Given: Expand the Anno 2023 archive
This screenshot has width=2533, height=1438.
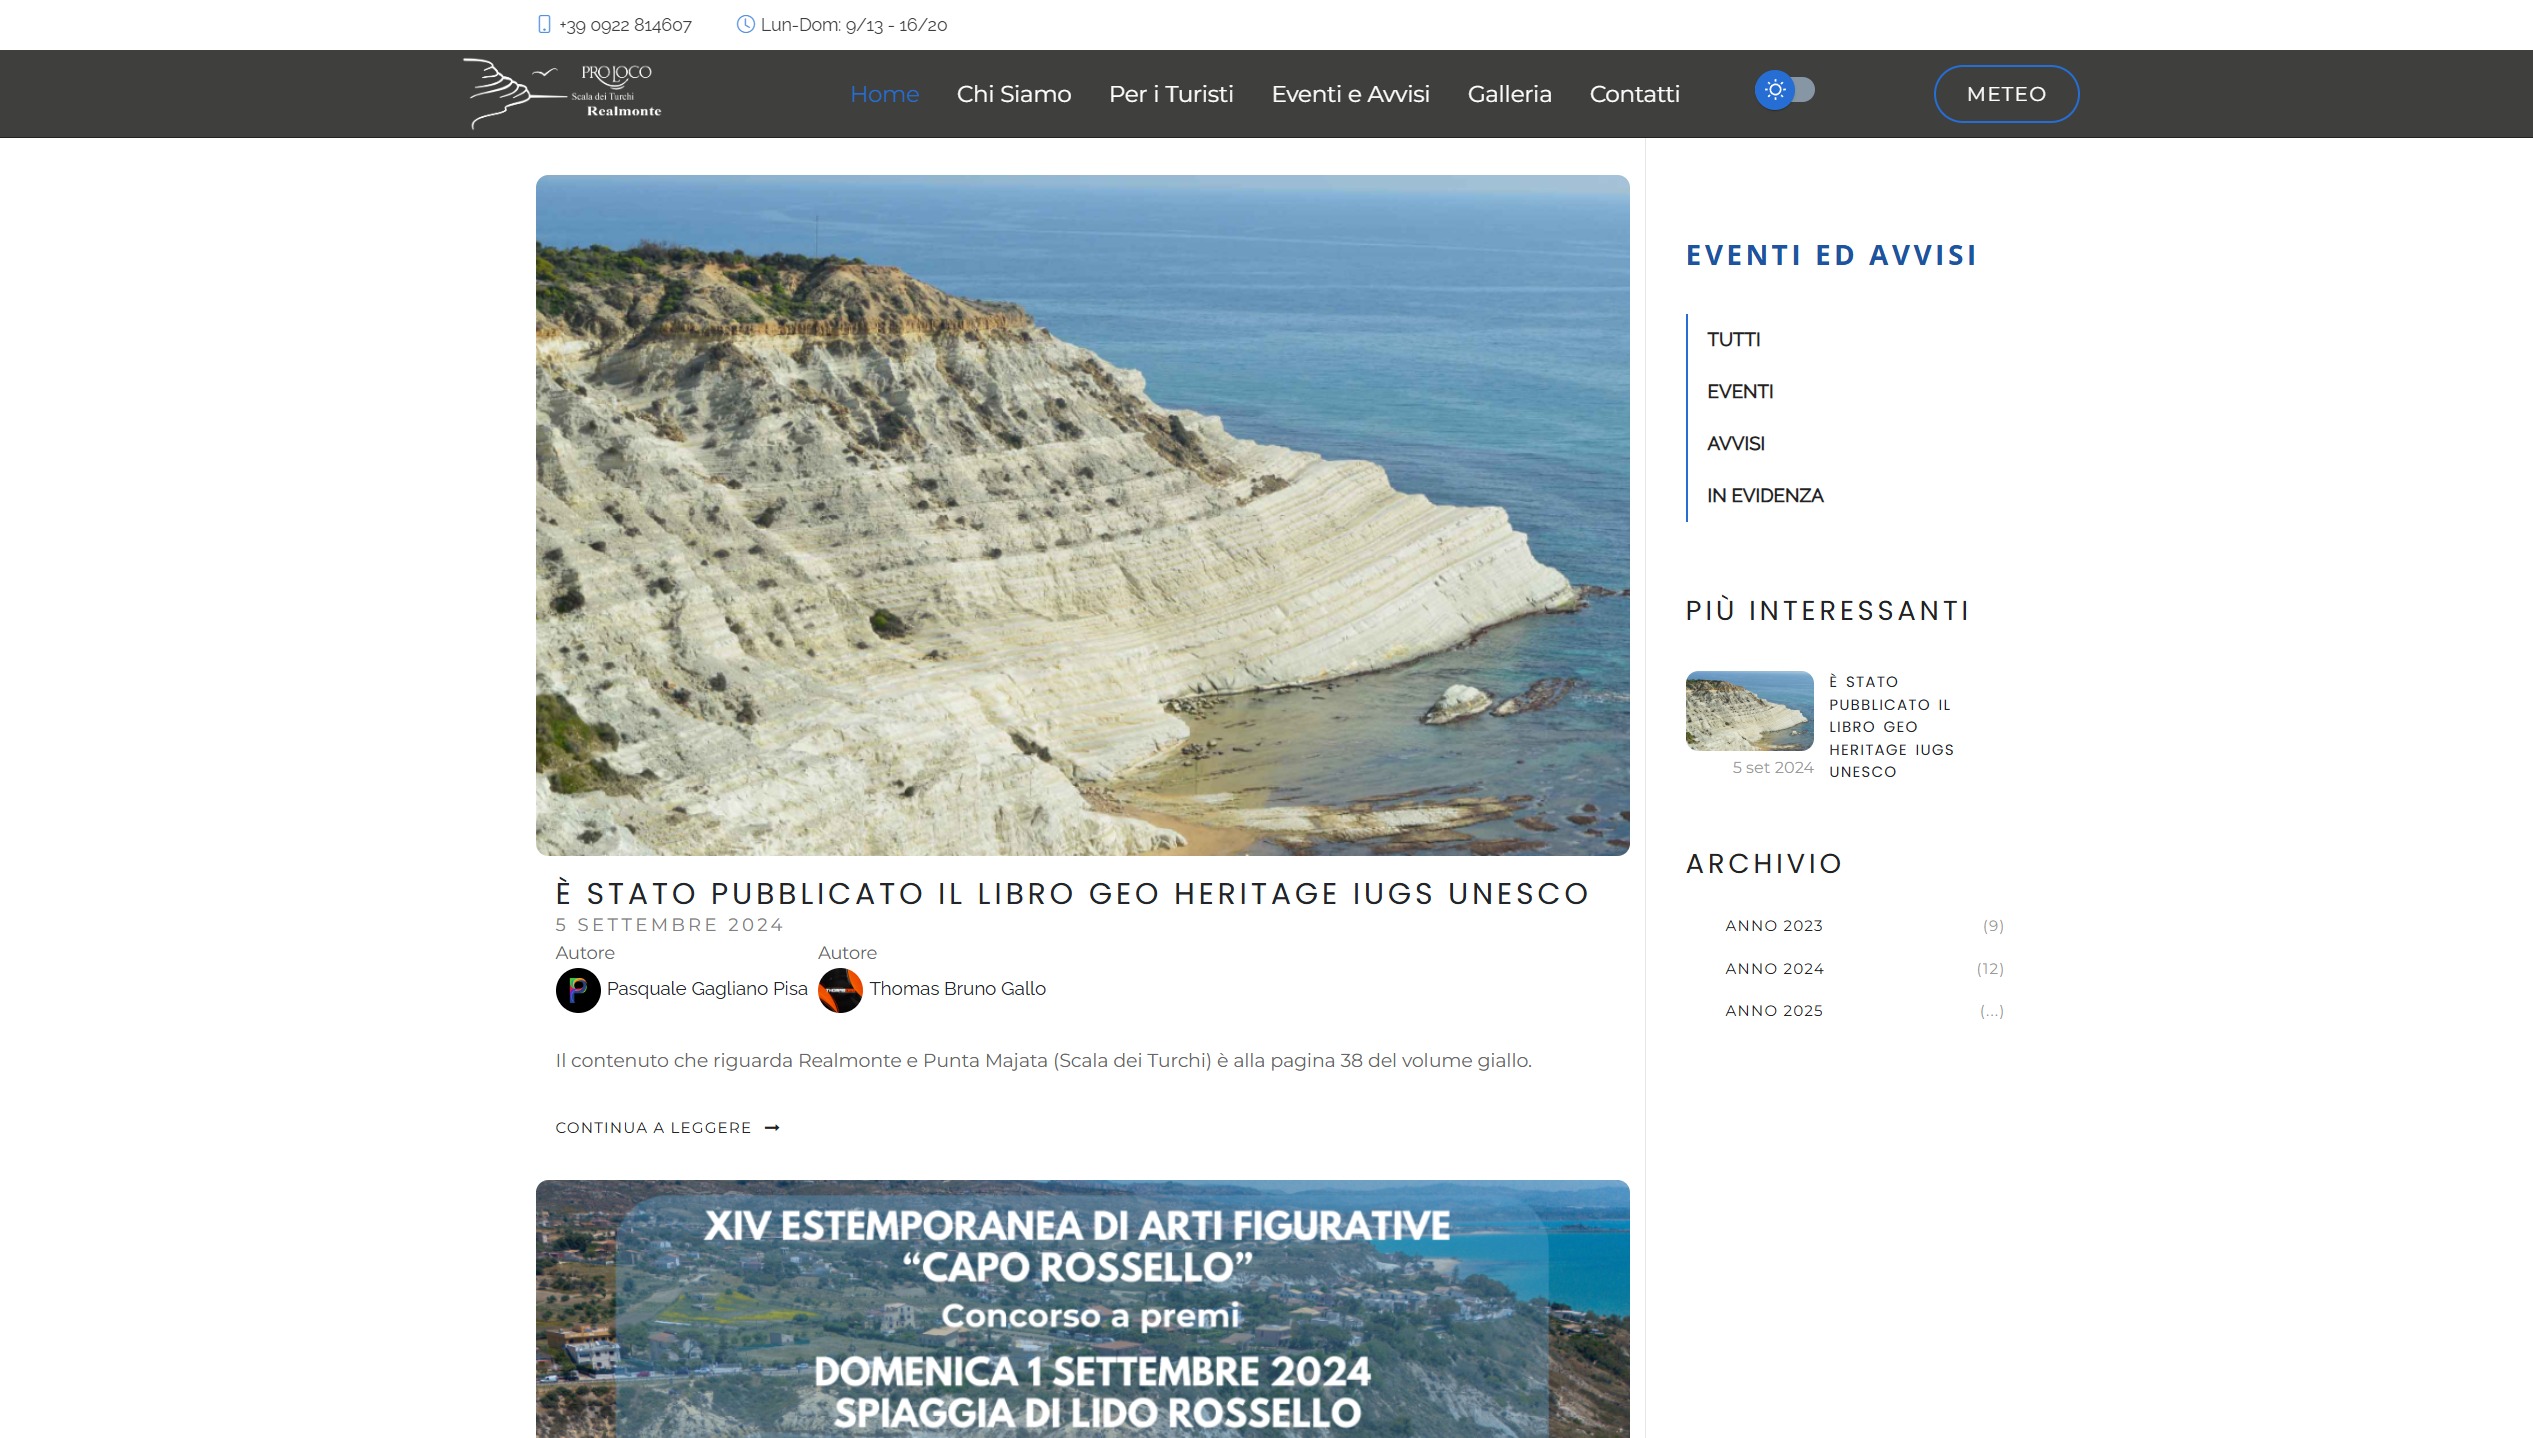Looking at the screenshot, I should [x=1773, y=926].
